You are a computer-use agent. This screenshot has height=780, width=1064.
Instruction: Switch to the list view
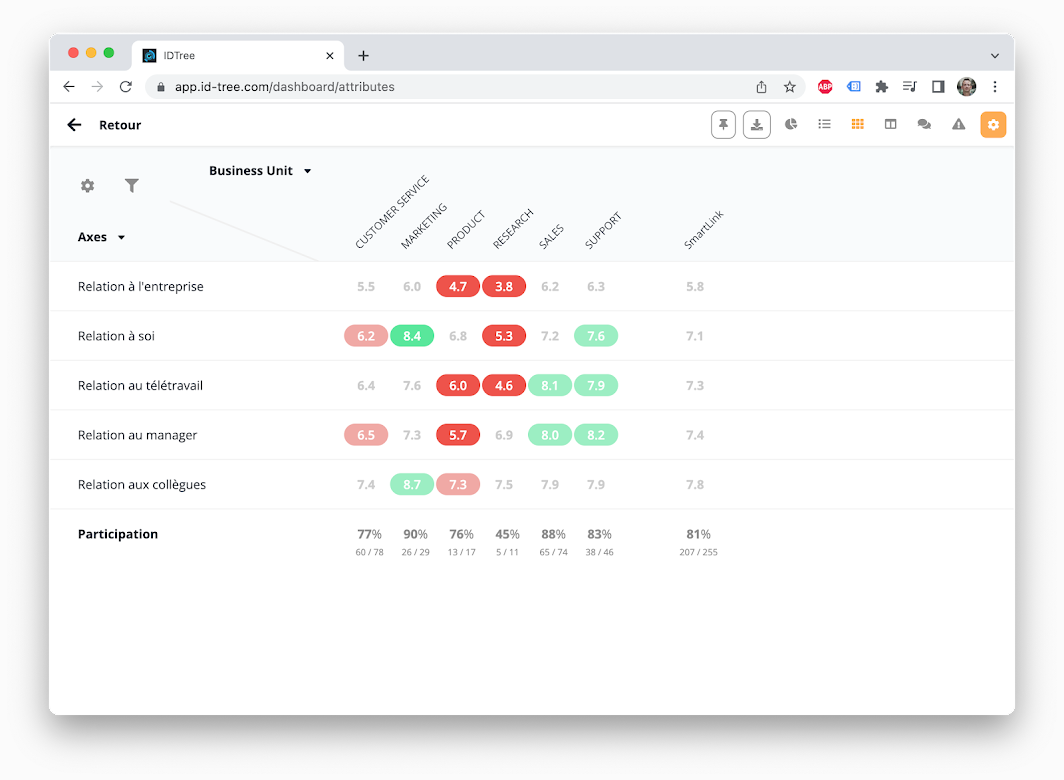coord(824,124)
